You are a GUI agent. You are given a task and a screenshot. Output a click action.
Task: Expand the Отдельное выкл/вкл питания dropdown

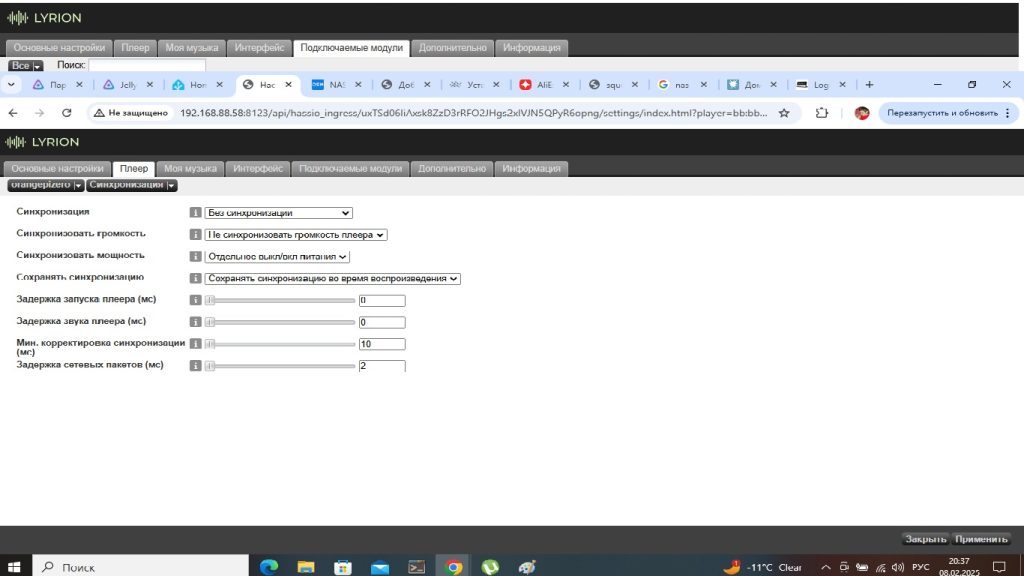point(277,257)
